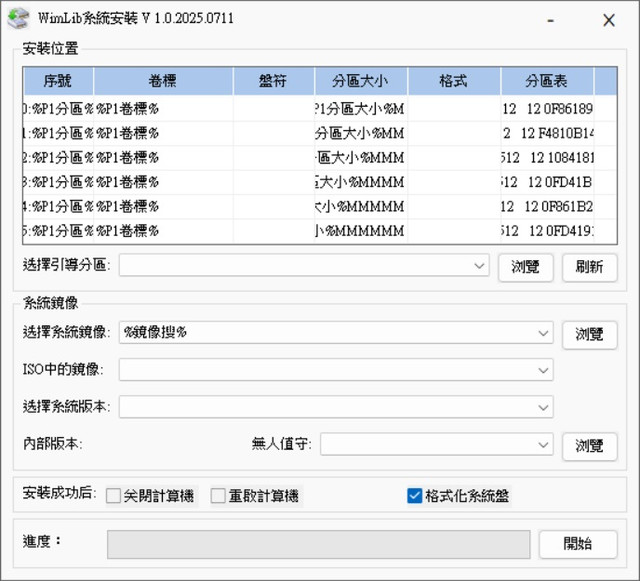The height and width of the screenshot is (581, 640).
Task: Click the 盤符 column header
Action: [x=273, y=81]
